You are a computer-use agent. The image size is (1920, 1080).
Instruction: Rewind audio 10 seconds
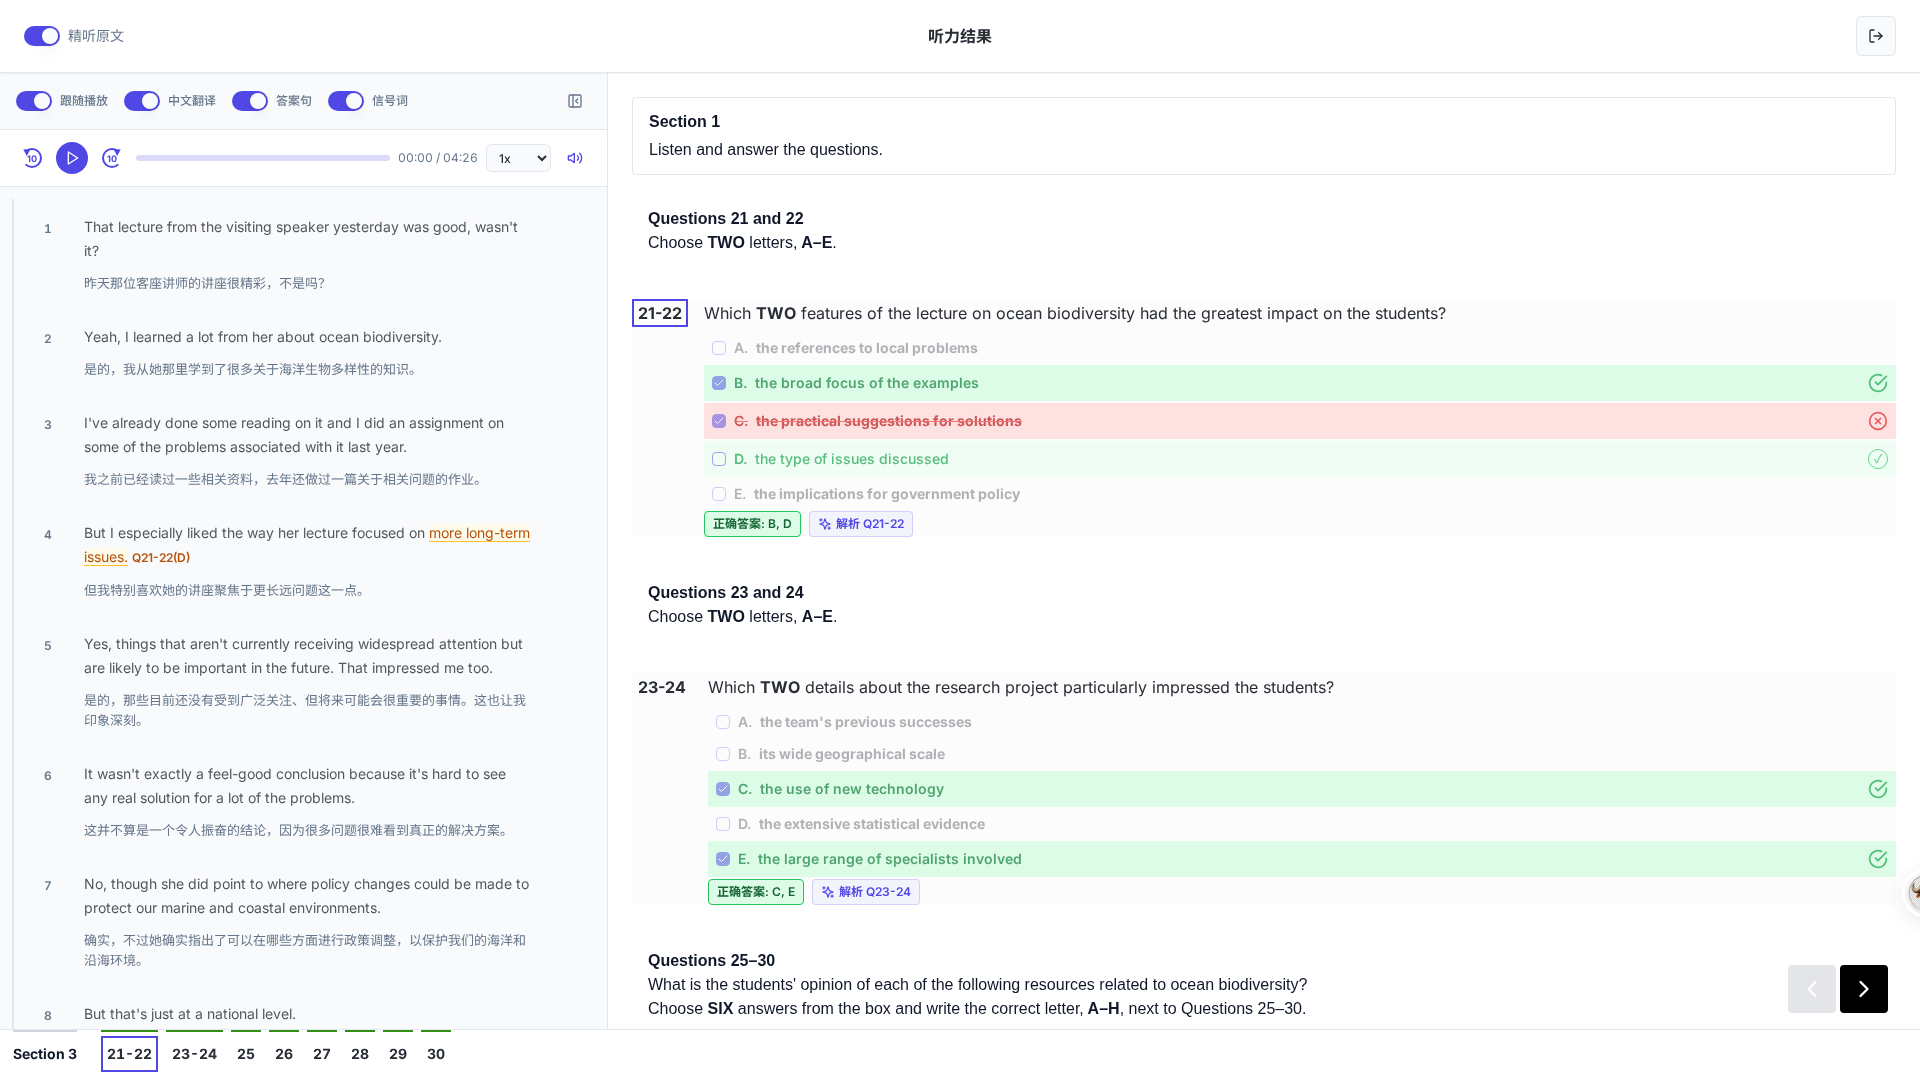(x=33, y=158)
